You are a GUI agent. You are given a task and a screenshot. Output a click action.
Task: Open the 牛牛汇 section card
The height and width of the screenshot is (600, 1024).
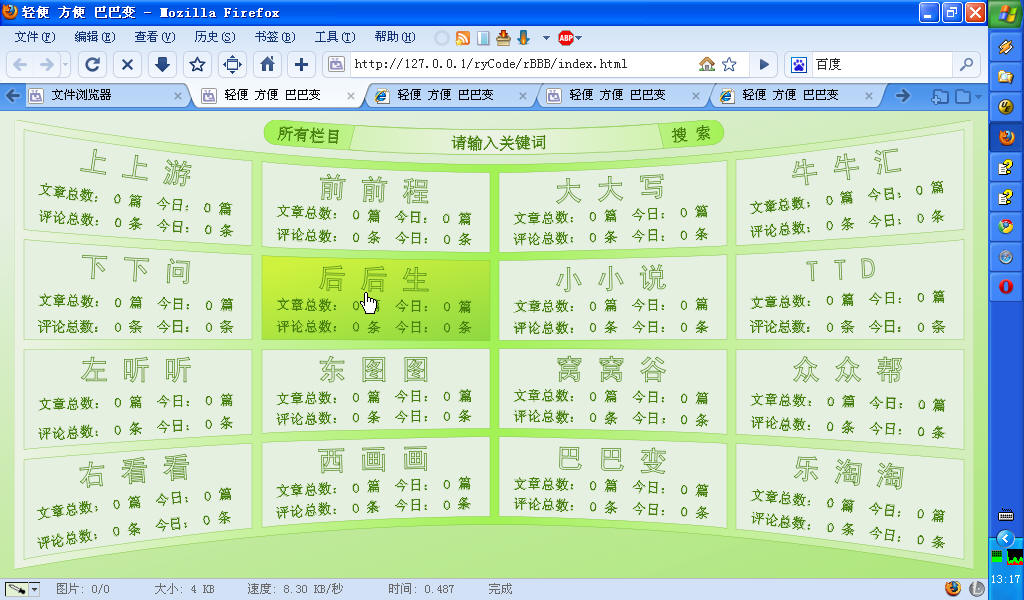click(x=850, y=188)
